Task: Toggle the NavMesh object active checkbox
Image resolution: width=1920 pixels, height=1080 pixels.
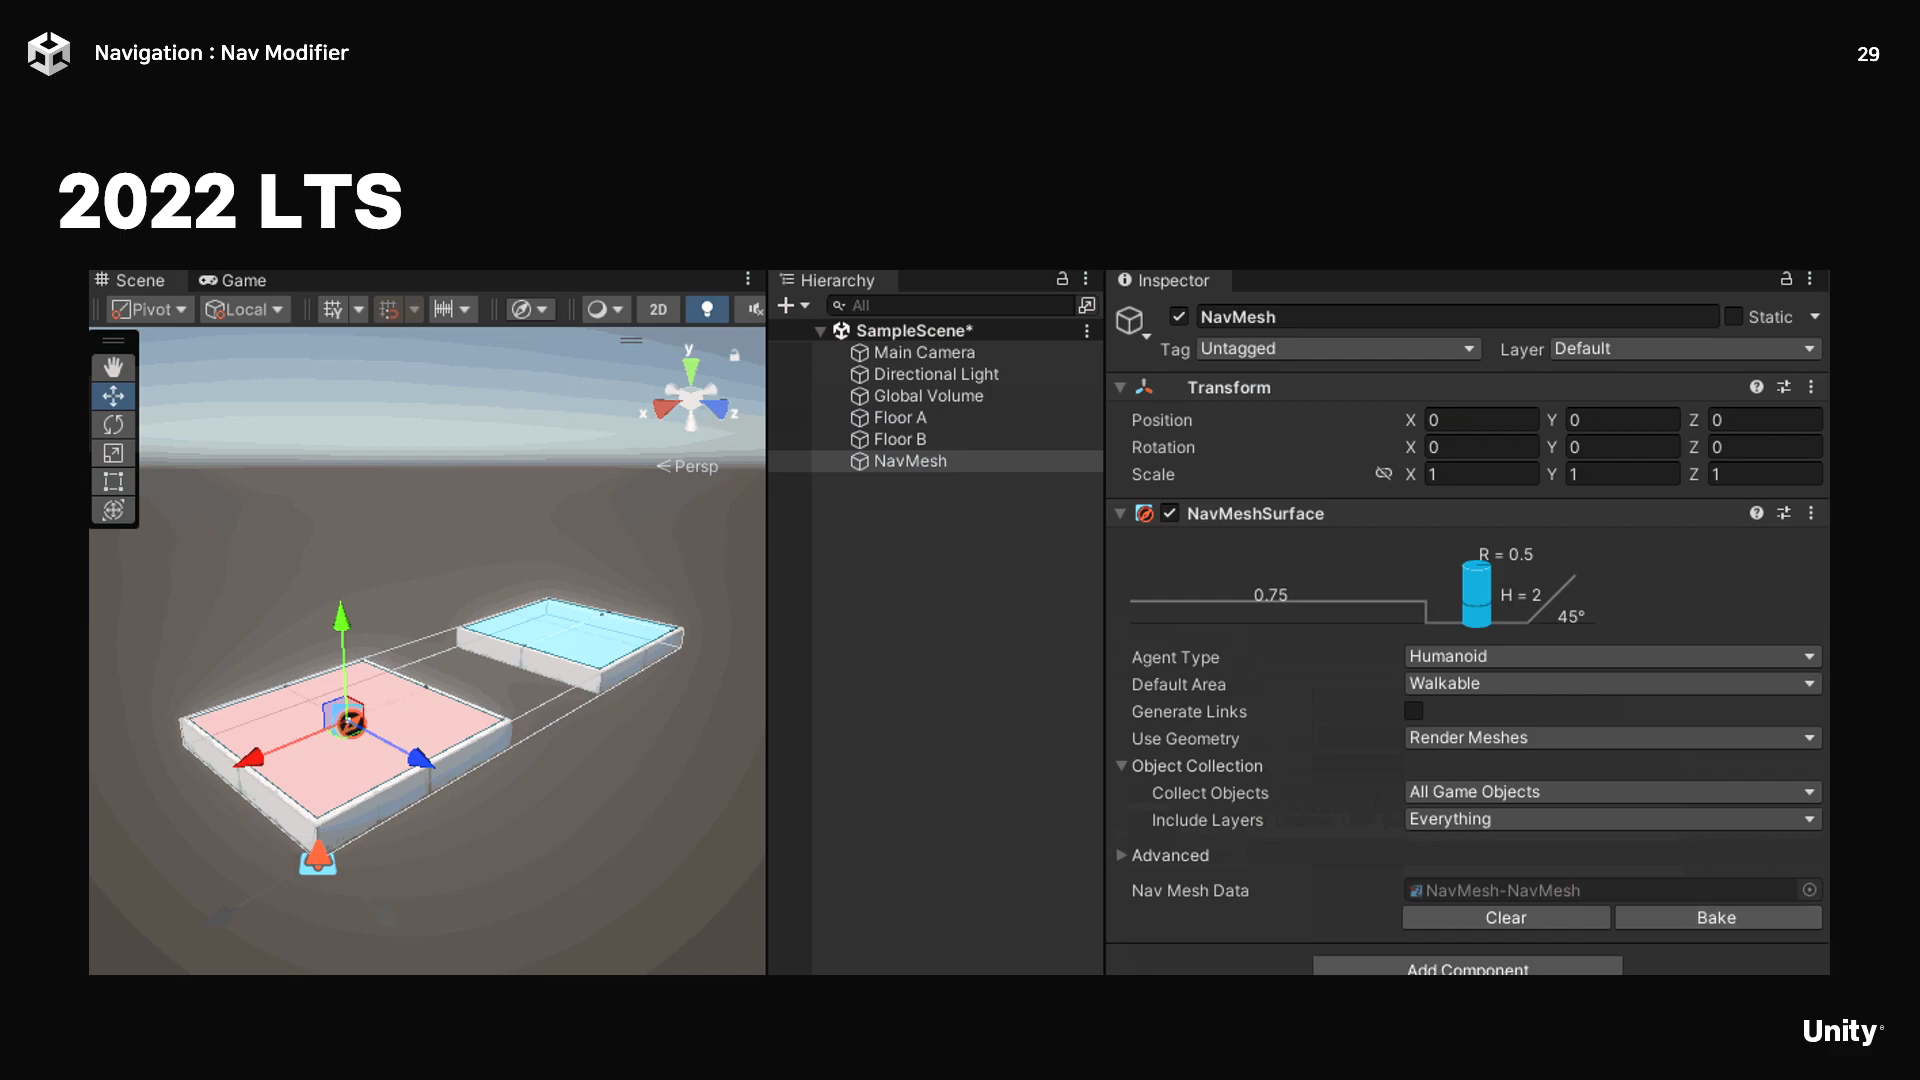Action: point(1179,316)
